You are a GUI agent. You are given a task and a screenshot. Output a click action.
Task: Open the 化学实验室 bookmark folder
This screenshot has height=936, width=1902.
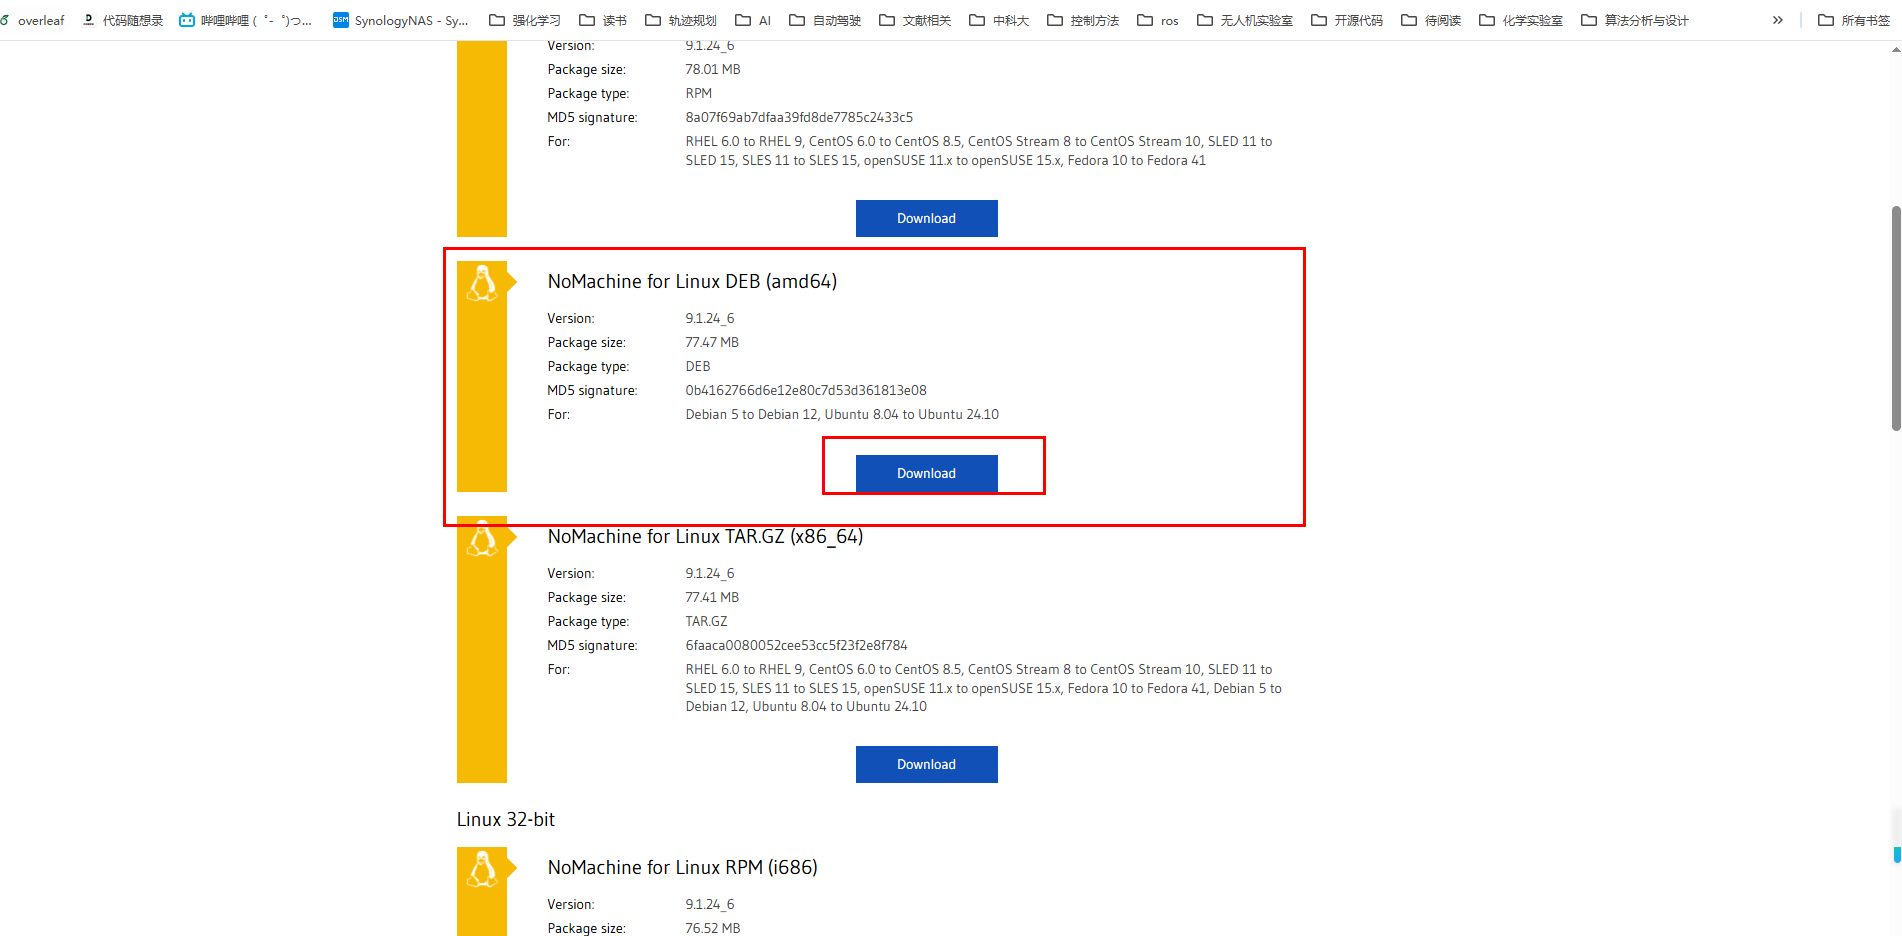1521,20
